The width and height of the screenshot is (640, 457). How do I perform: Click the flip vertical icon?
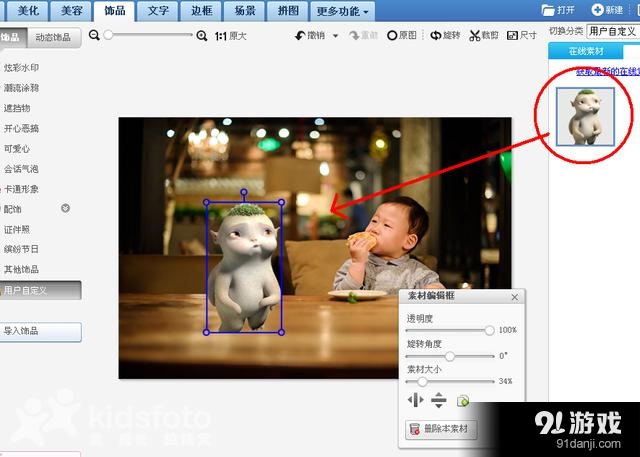439,400
